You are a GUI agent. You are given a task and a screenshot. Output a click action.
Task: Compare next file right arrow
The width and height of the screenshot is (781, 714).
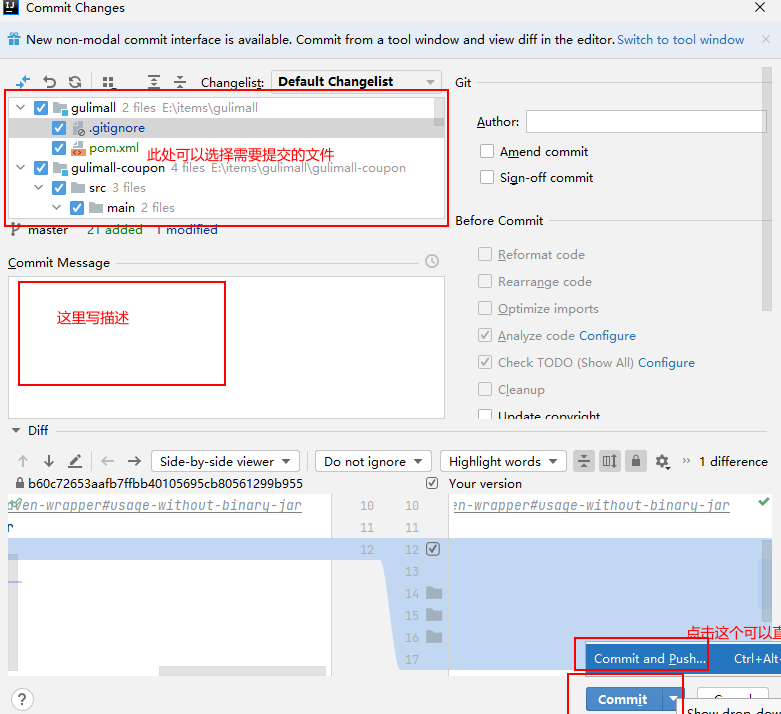pyautogui.click(x=134, y=461)
